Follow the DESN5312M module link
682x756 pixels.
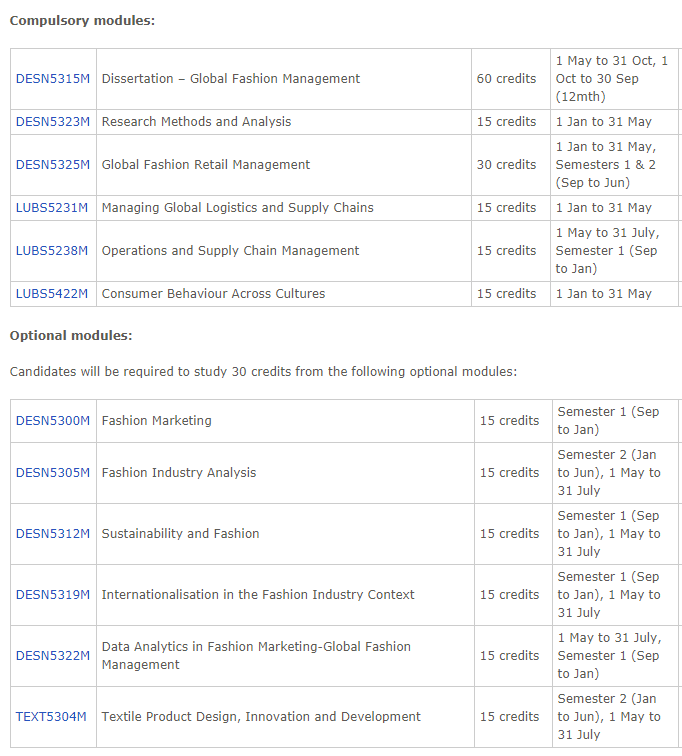(53, 534)
